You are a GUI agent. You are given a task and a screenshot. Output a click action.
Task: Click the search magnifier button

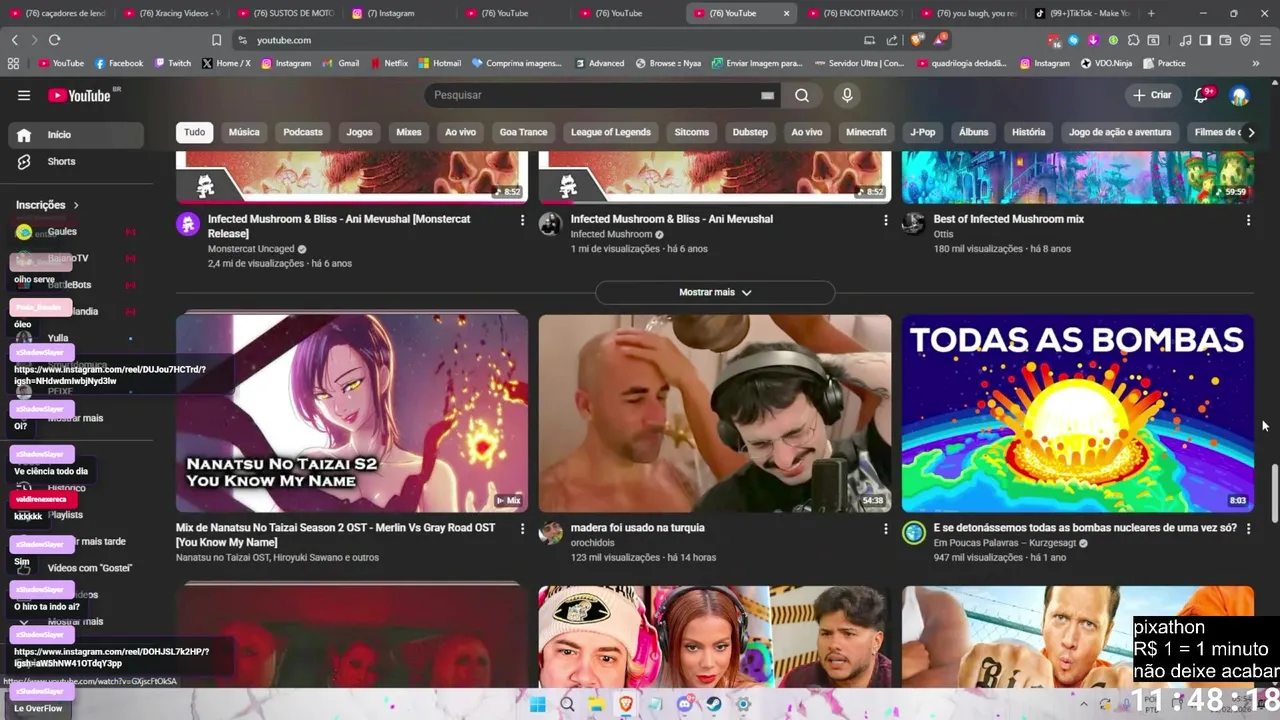tap(802, 95)
